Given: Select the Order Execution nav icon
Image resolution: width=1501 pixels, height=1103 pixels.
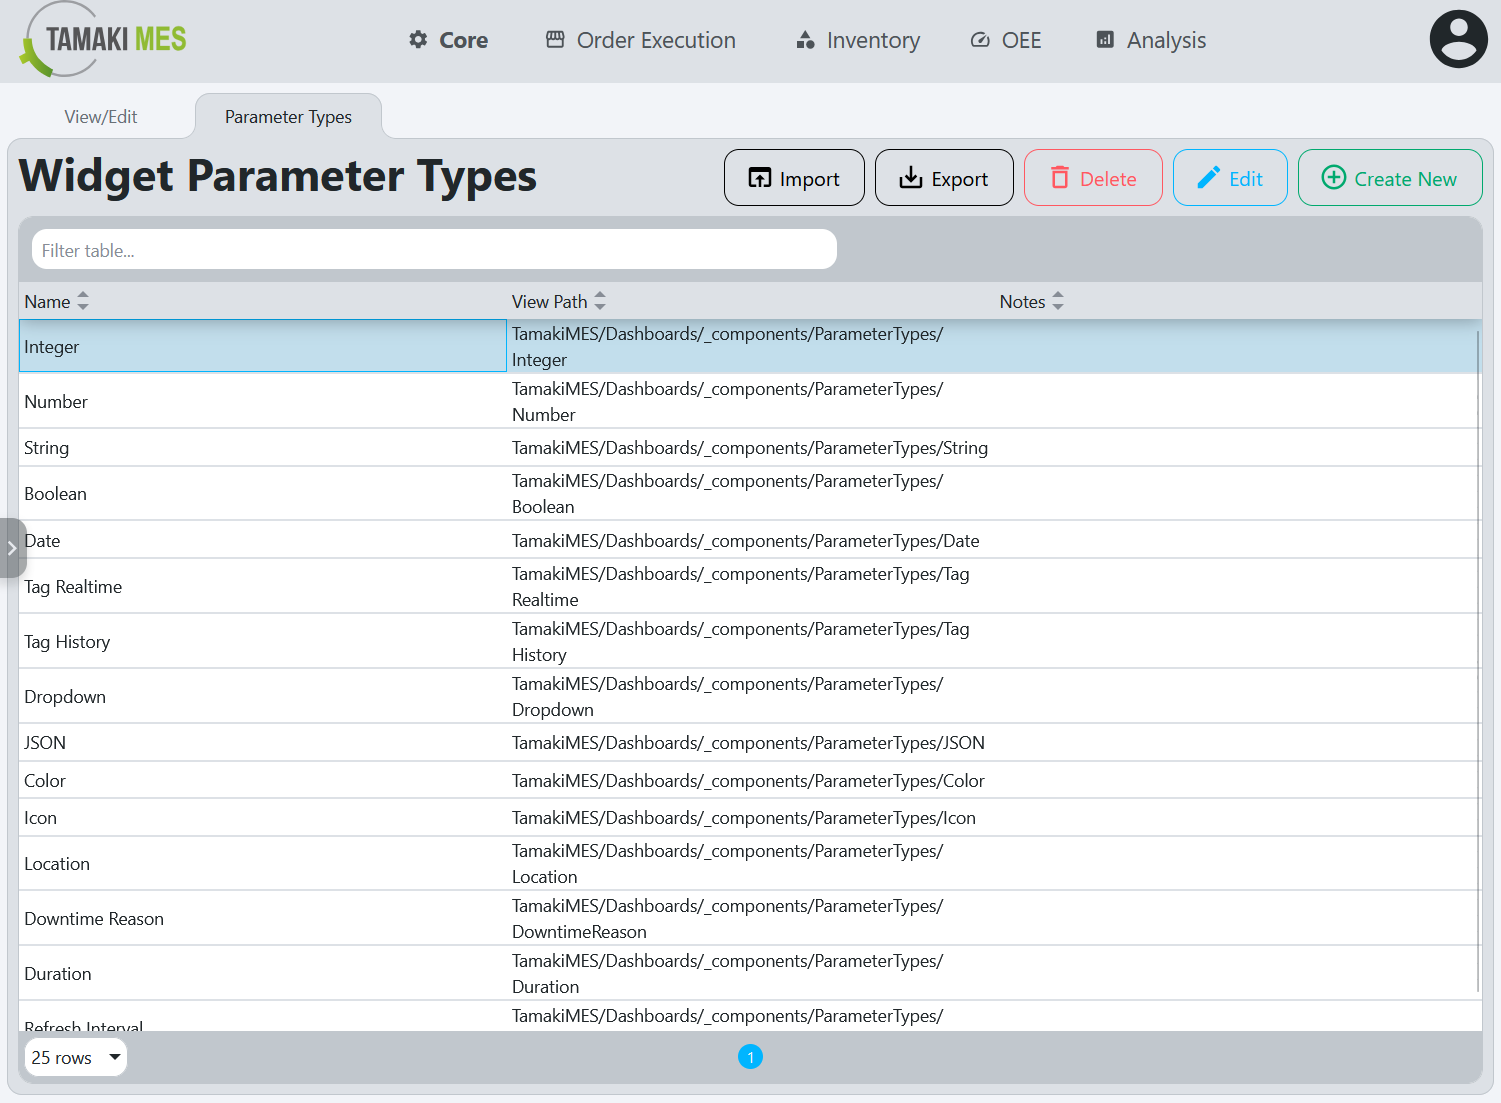Looking at the screenshot, I should click(554, 39).
